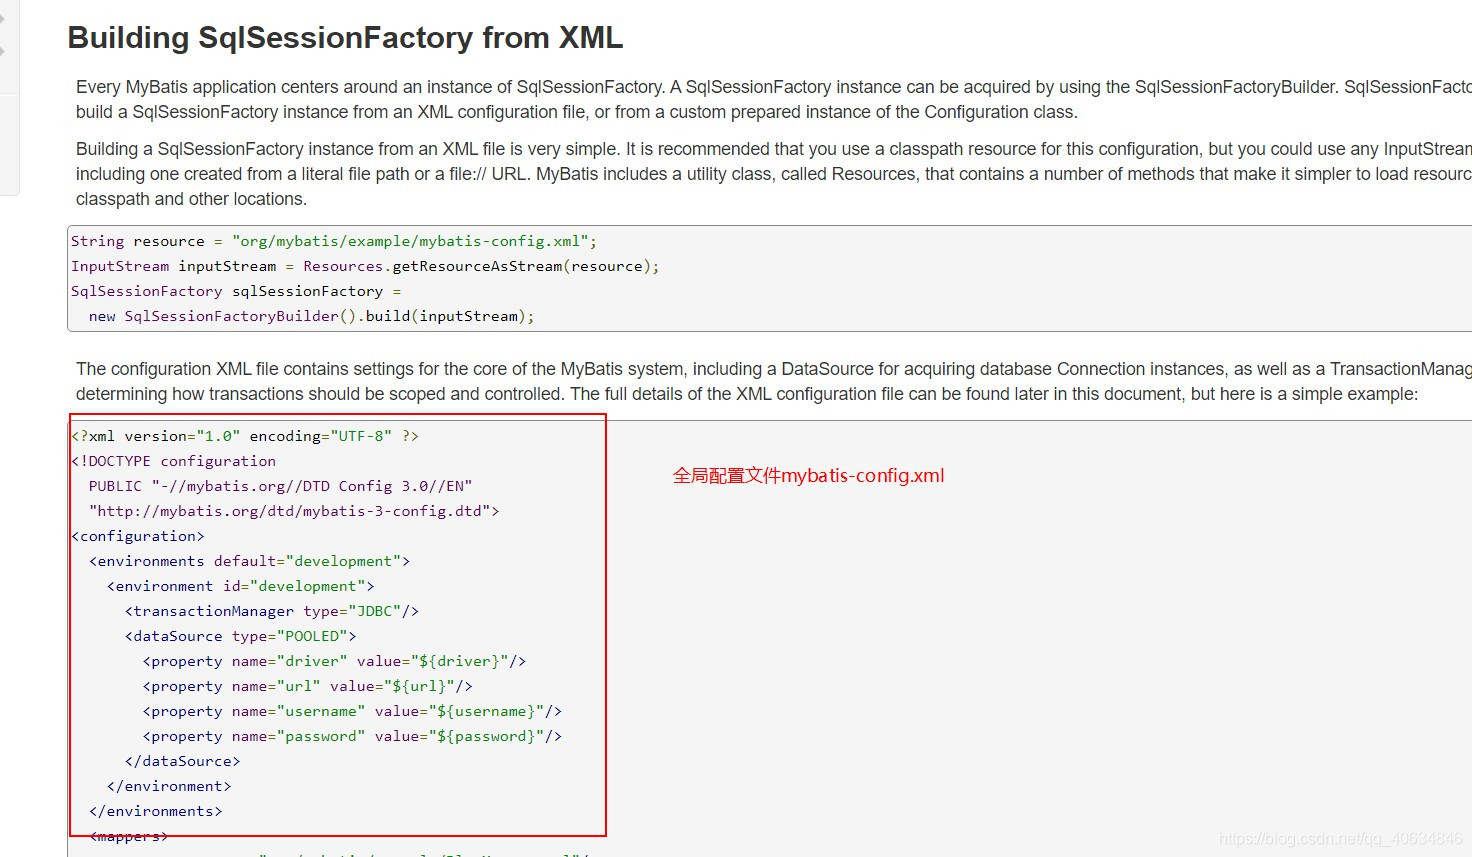Click the closing "</dataSource>" tag
This screenshot has height=857, width=1472.
click(x=183, y=761)
